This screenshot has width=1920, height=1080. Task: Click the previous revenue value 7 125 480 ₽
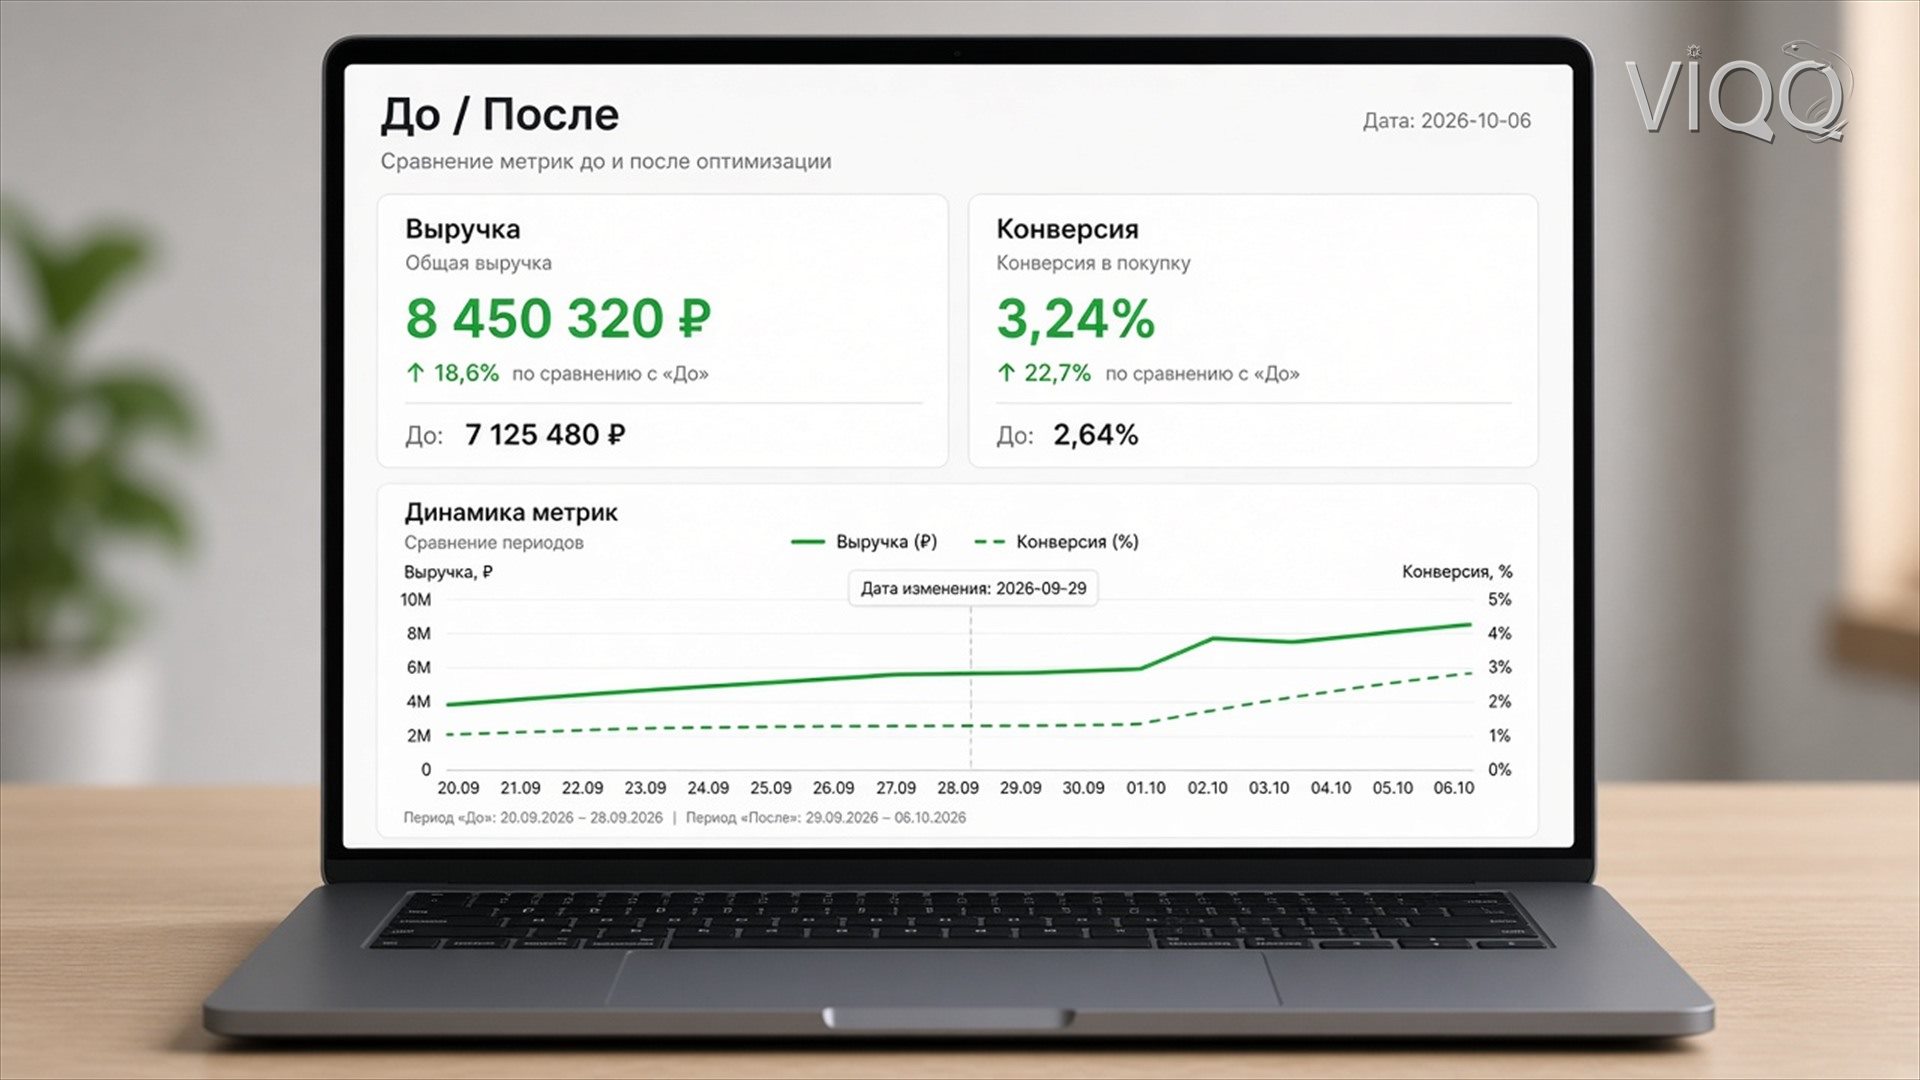pos(545,435)
